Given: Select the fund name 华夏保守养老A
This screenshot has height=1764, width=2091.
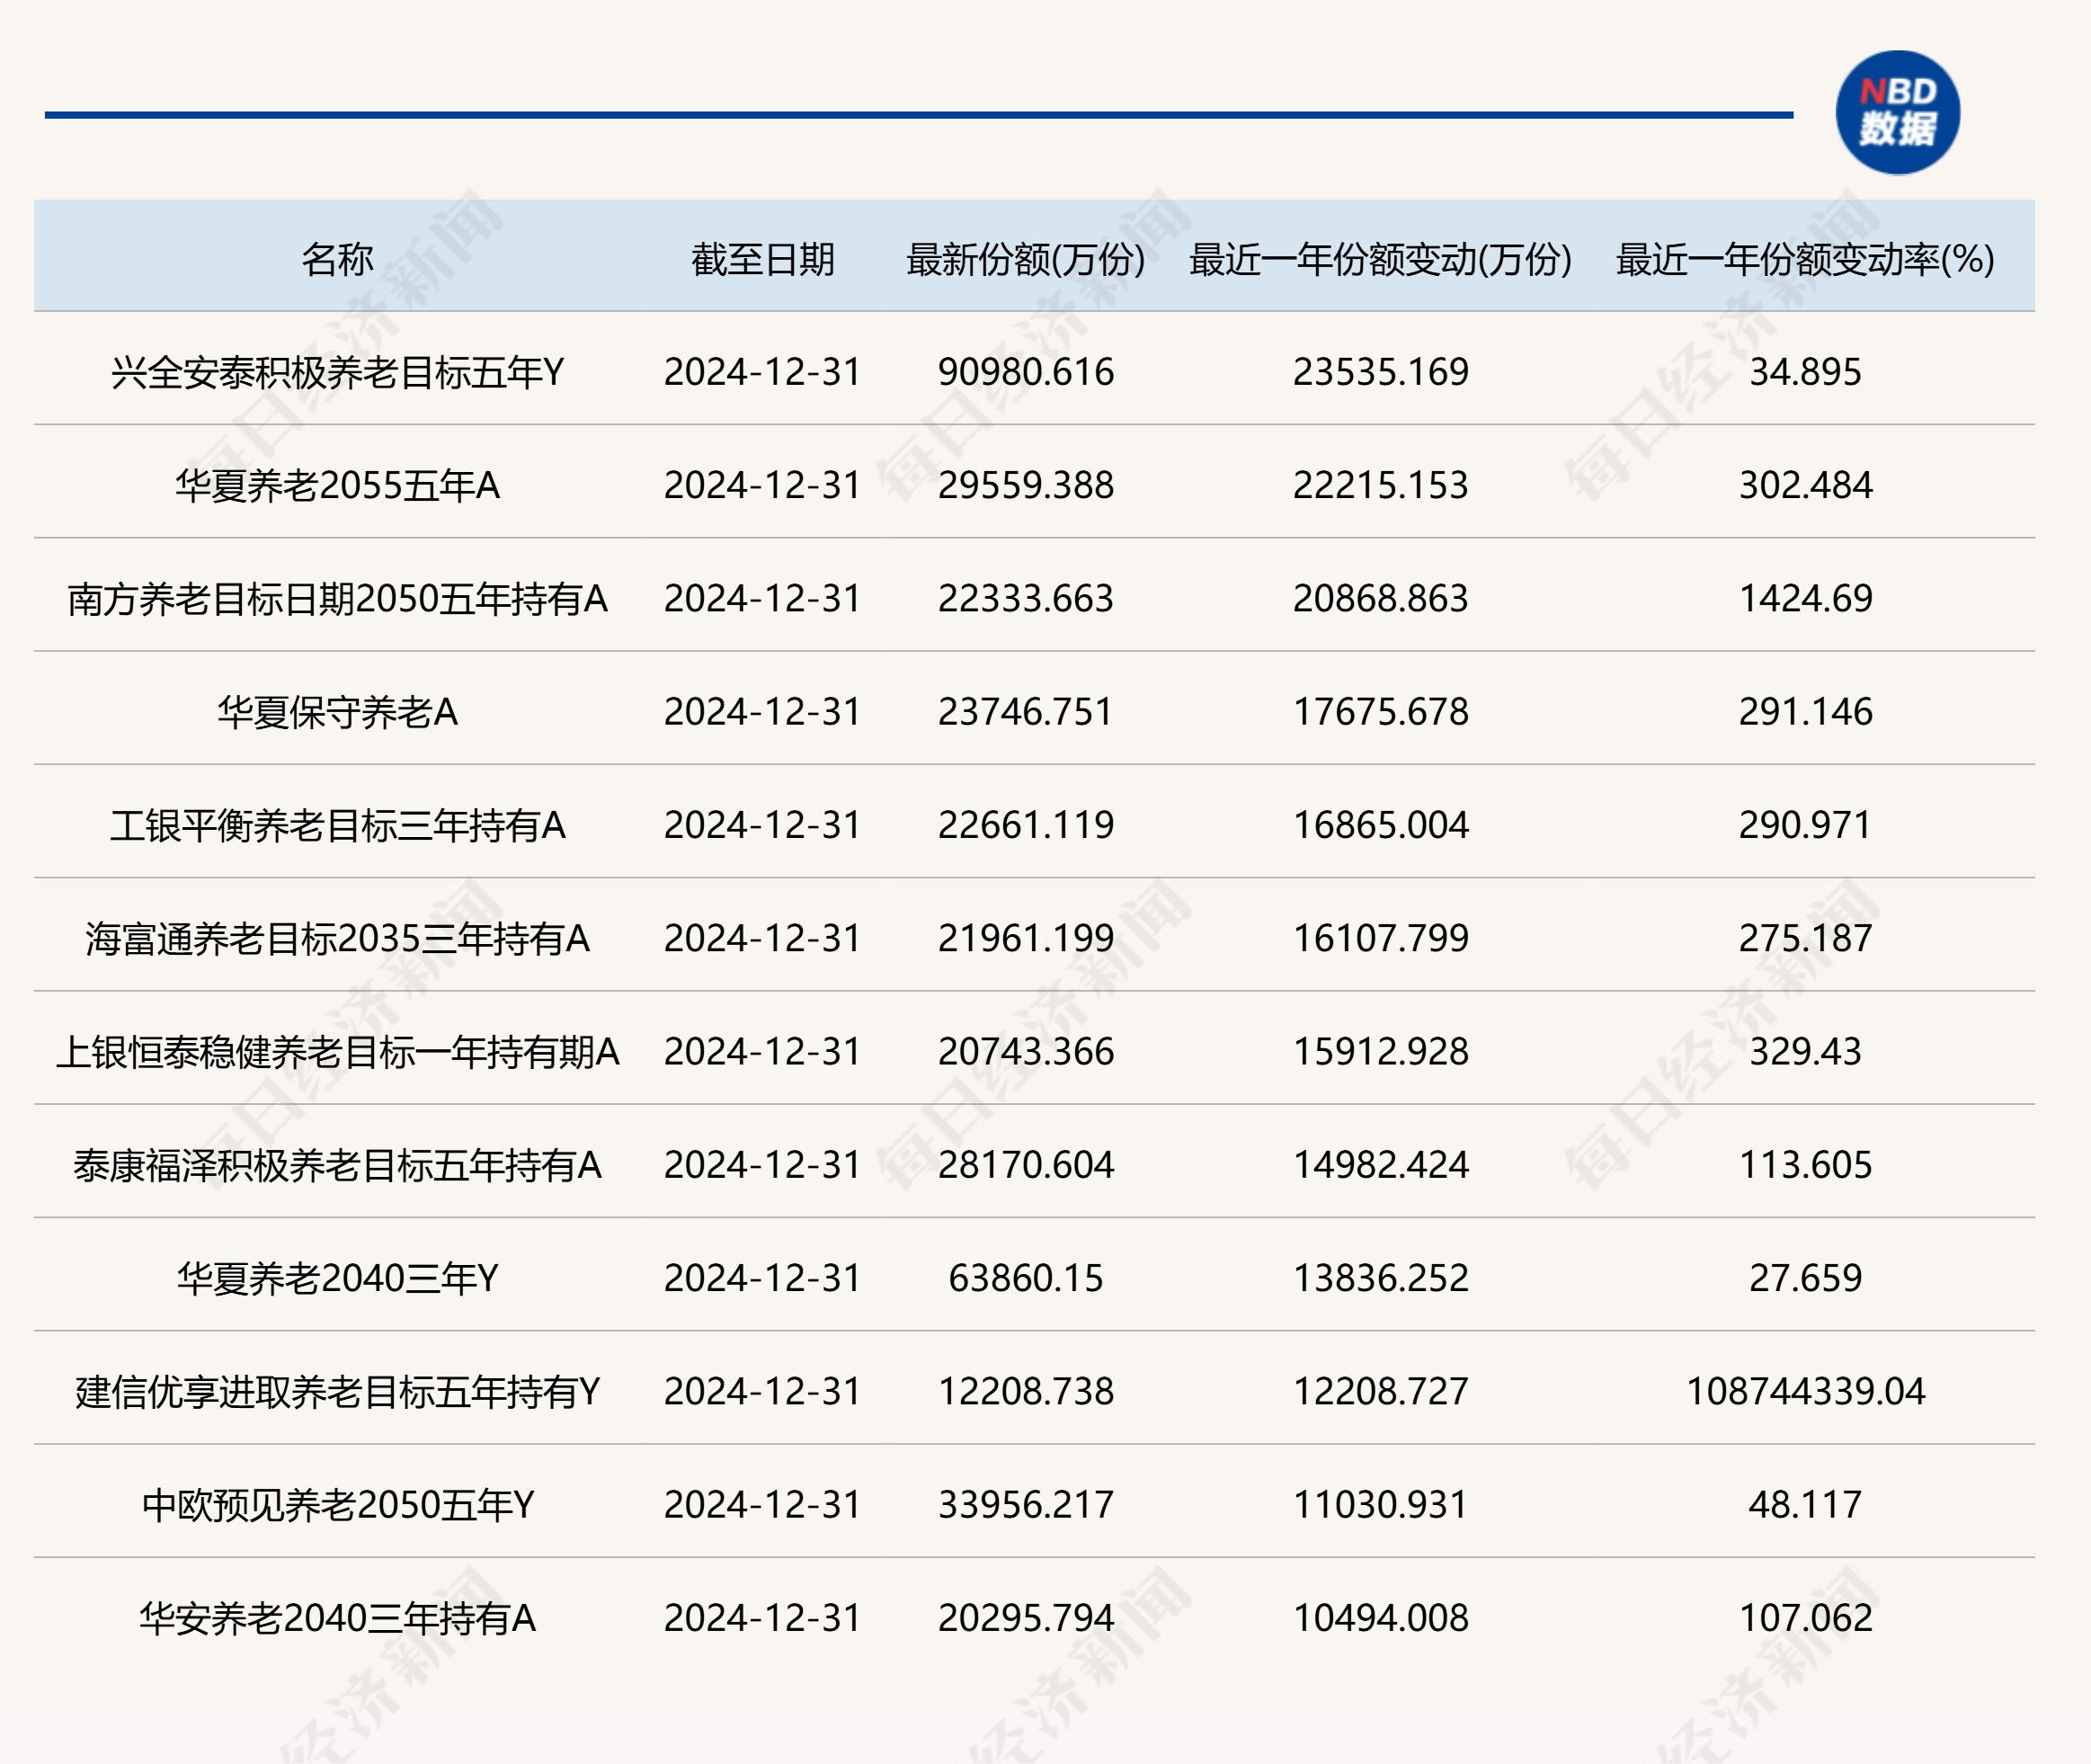Looking at the screenshot, I should click(x=337, y=712).
